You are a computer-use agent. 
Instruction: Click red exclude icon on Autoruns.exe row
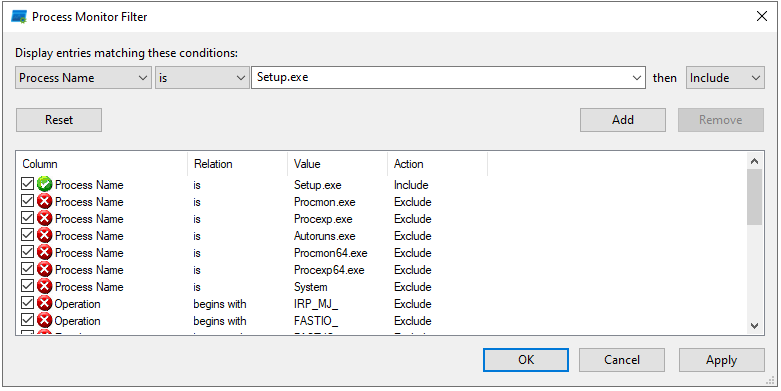44,236
